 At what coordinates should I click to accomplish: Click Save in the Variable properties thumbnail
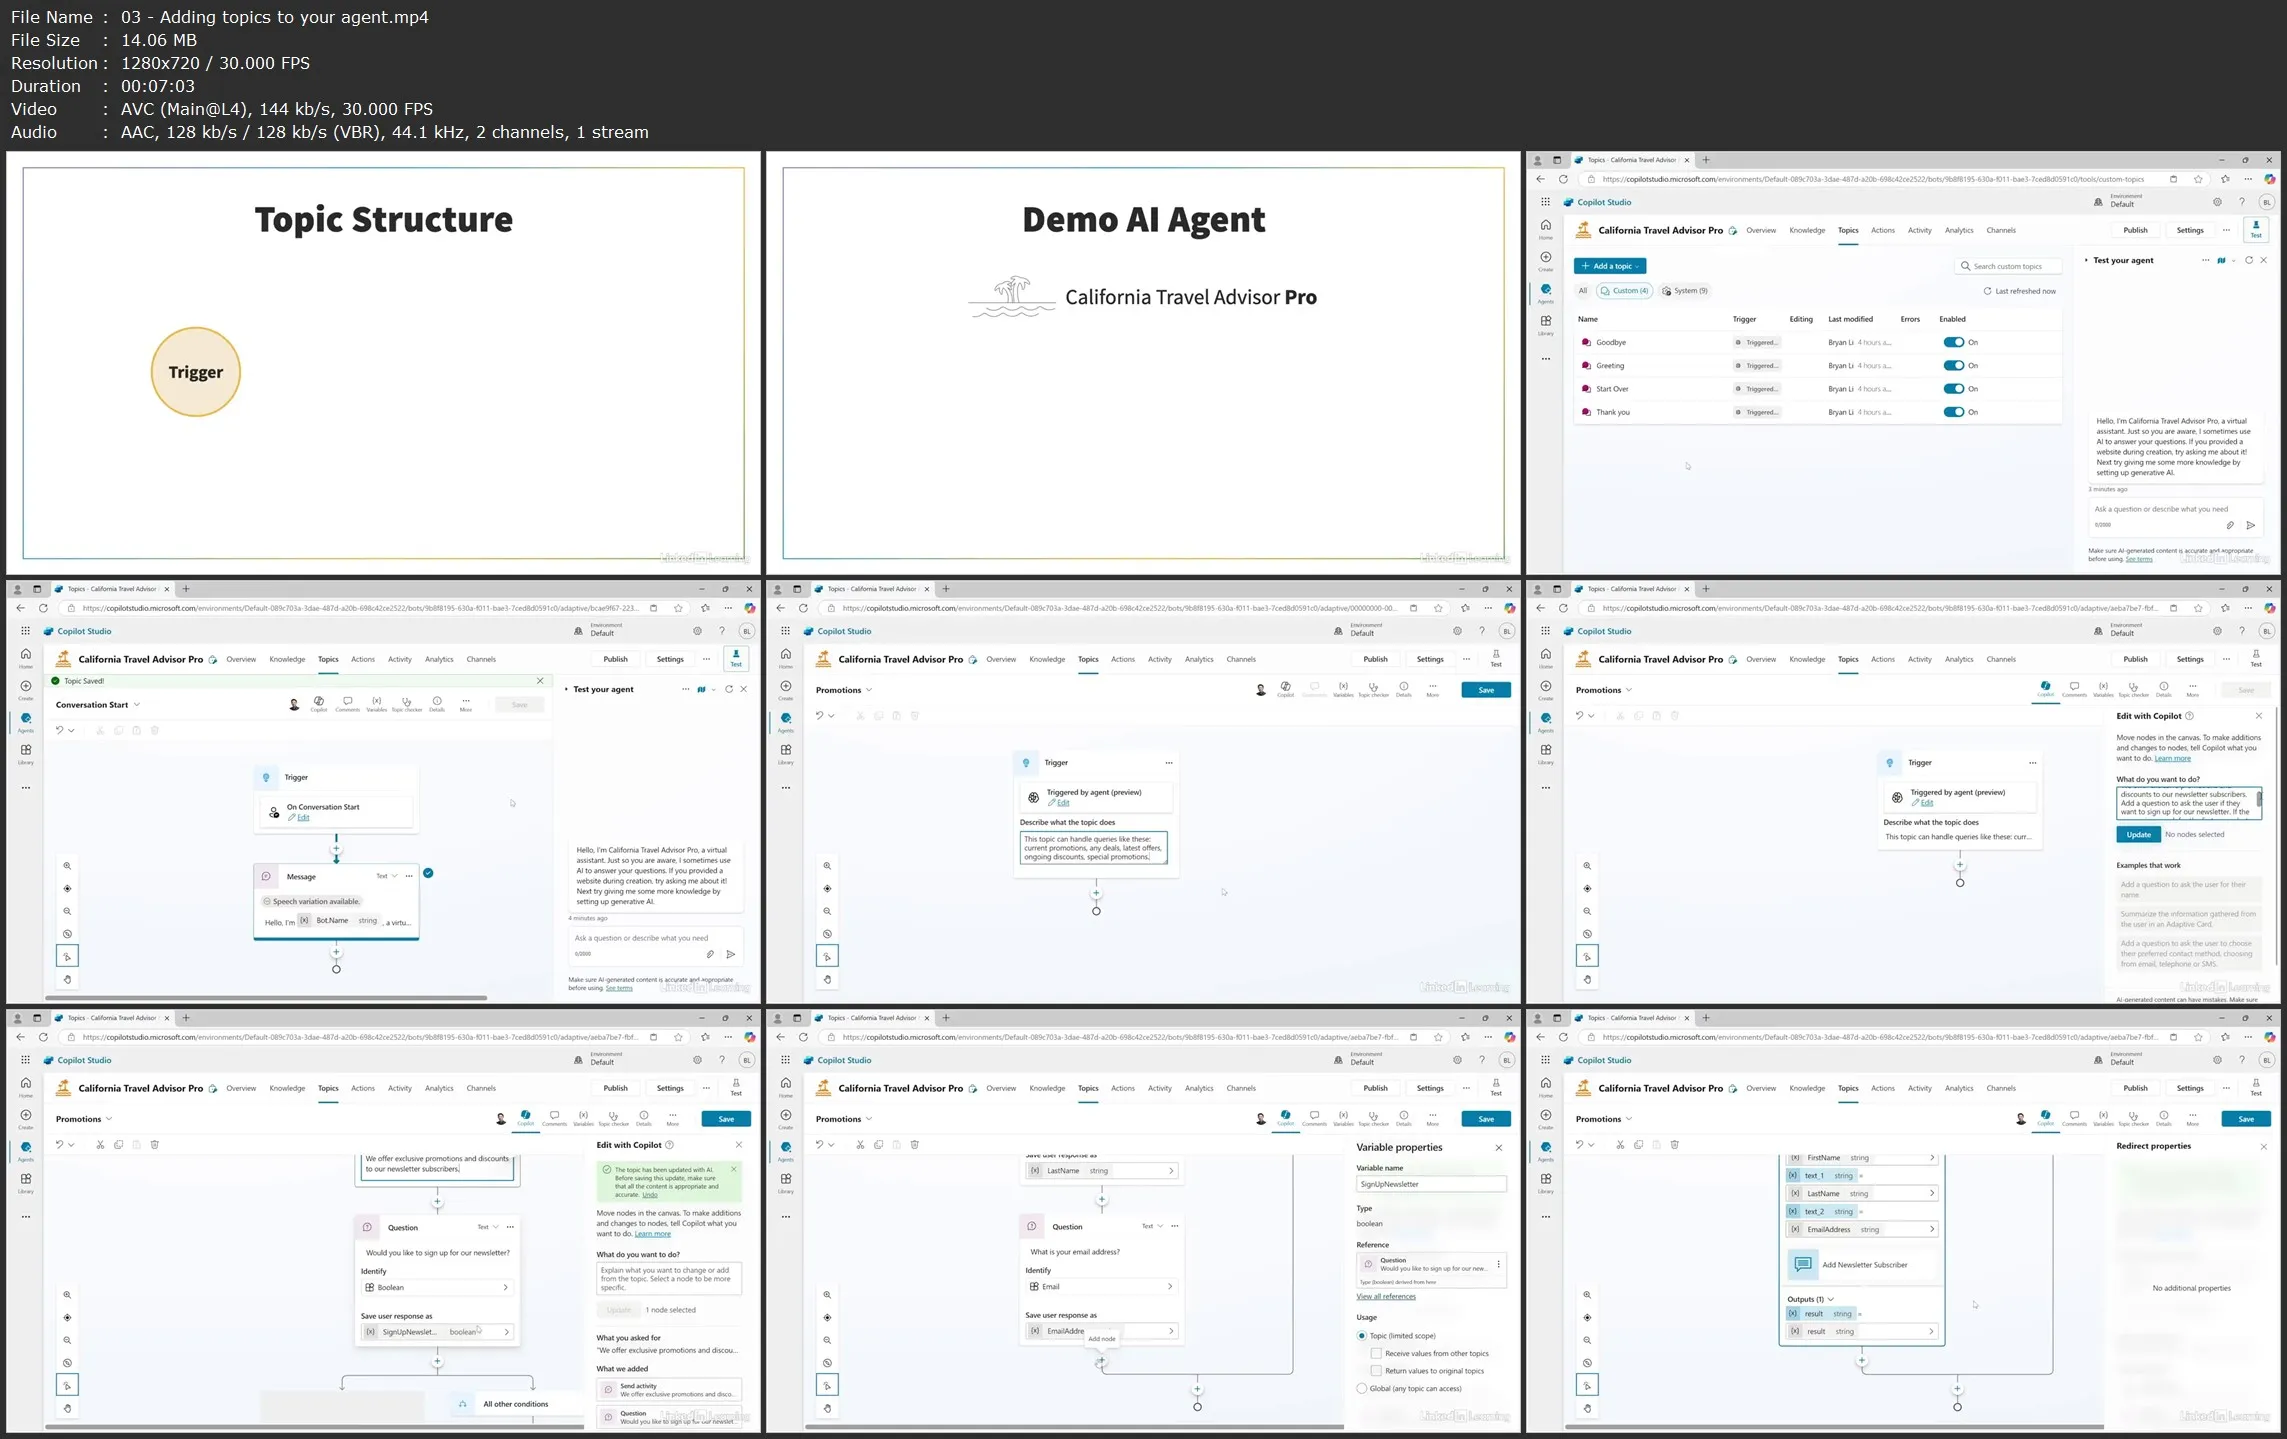pos(1486,1119)
